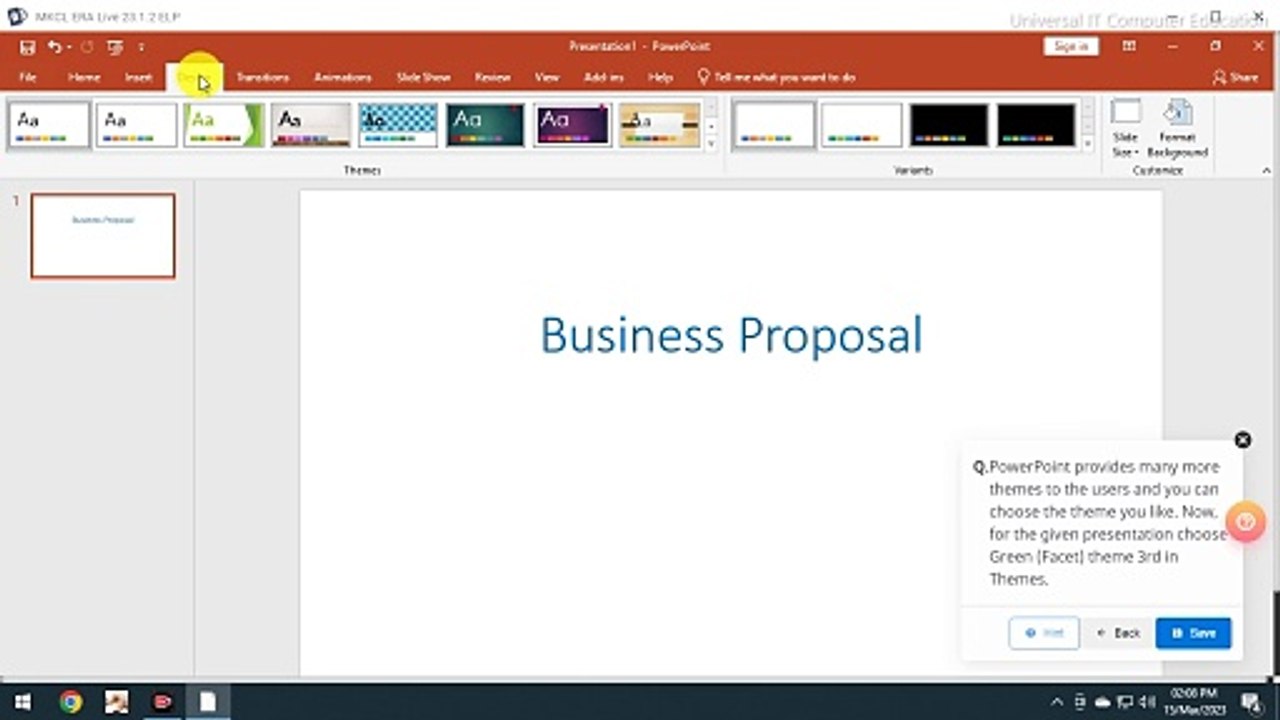This screenshot has width=1280, height=720.
Task: Select the first black variant
Action: pyautogui.click(x=948, y=125)
